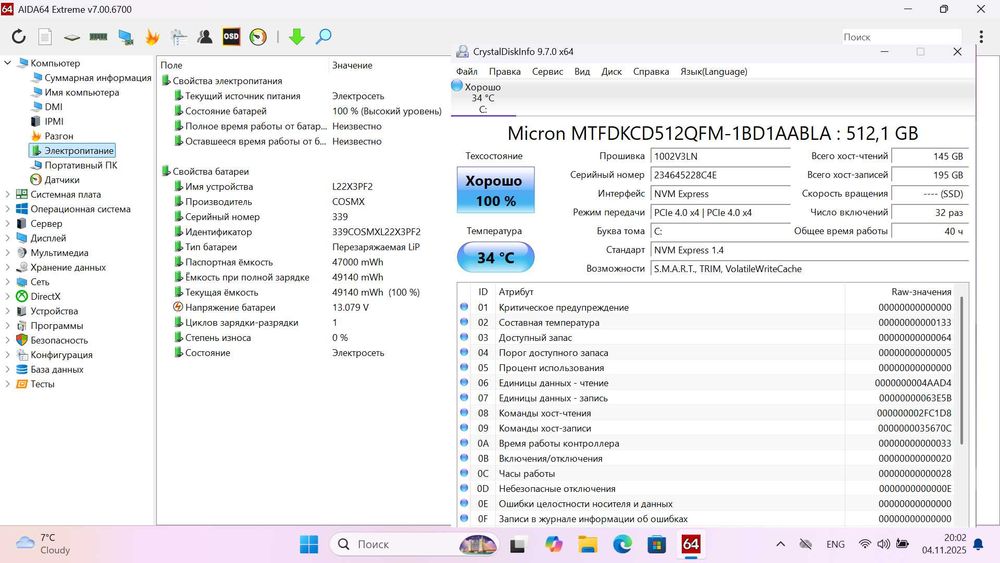Click the blue status orb for drive C:
The height and width of the screenshot is (563, 1000).
[457, 87]
